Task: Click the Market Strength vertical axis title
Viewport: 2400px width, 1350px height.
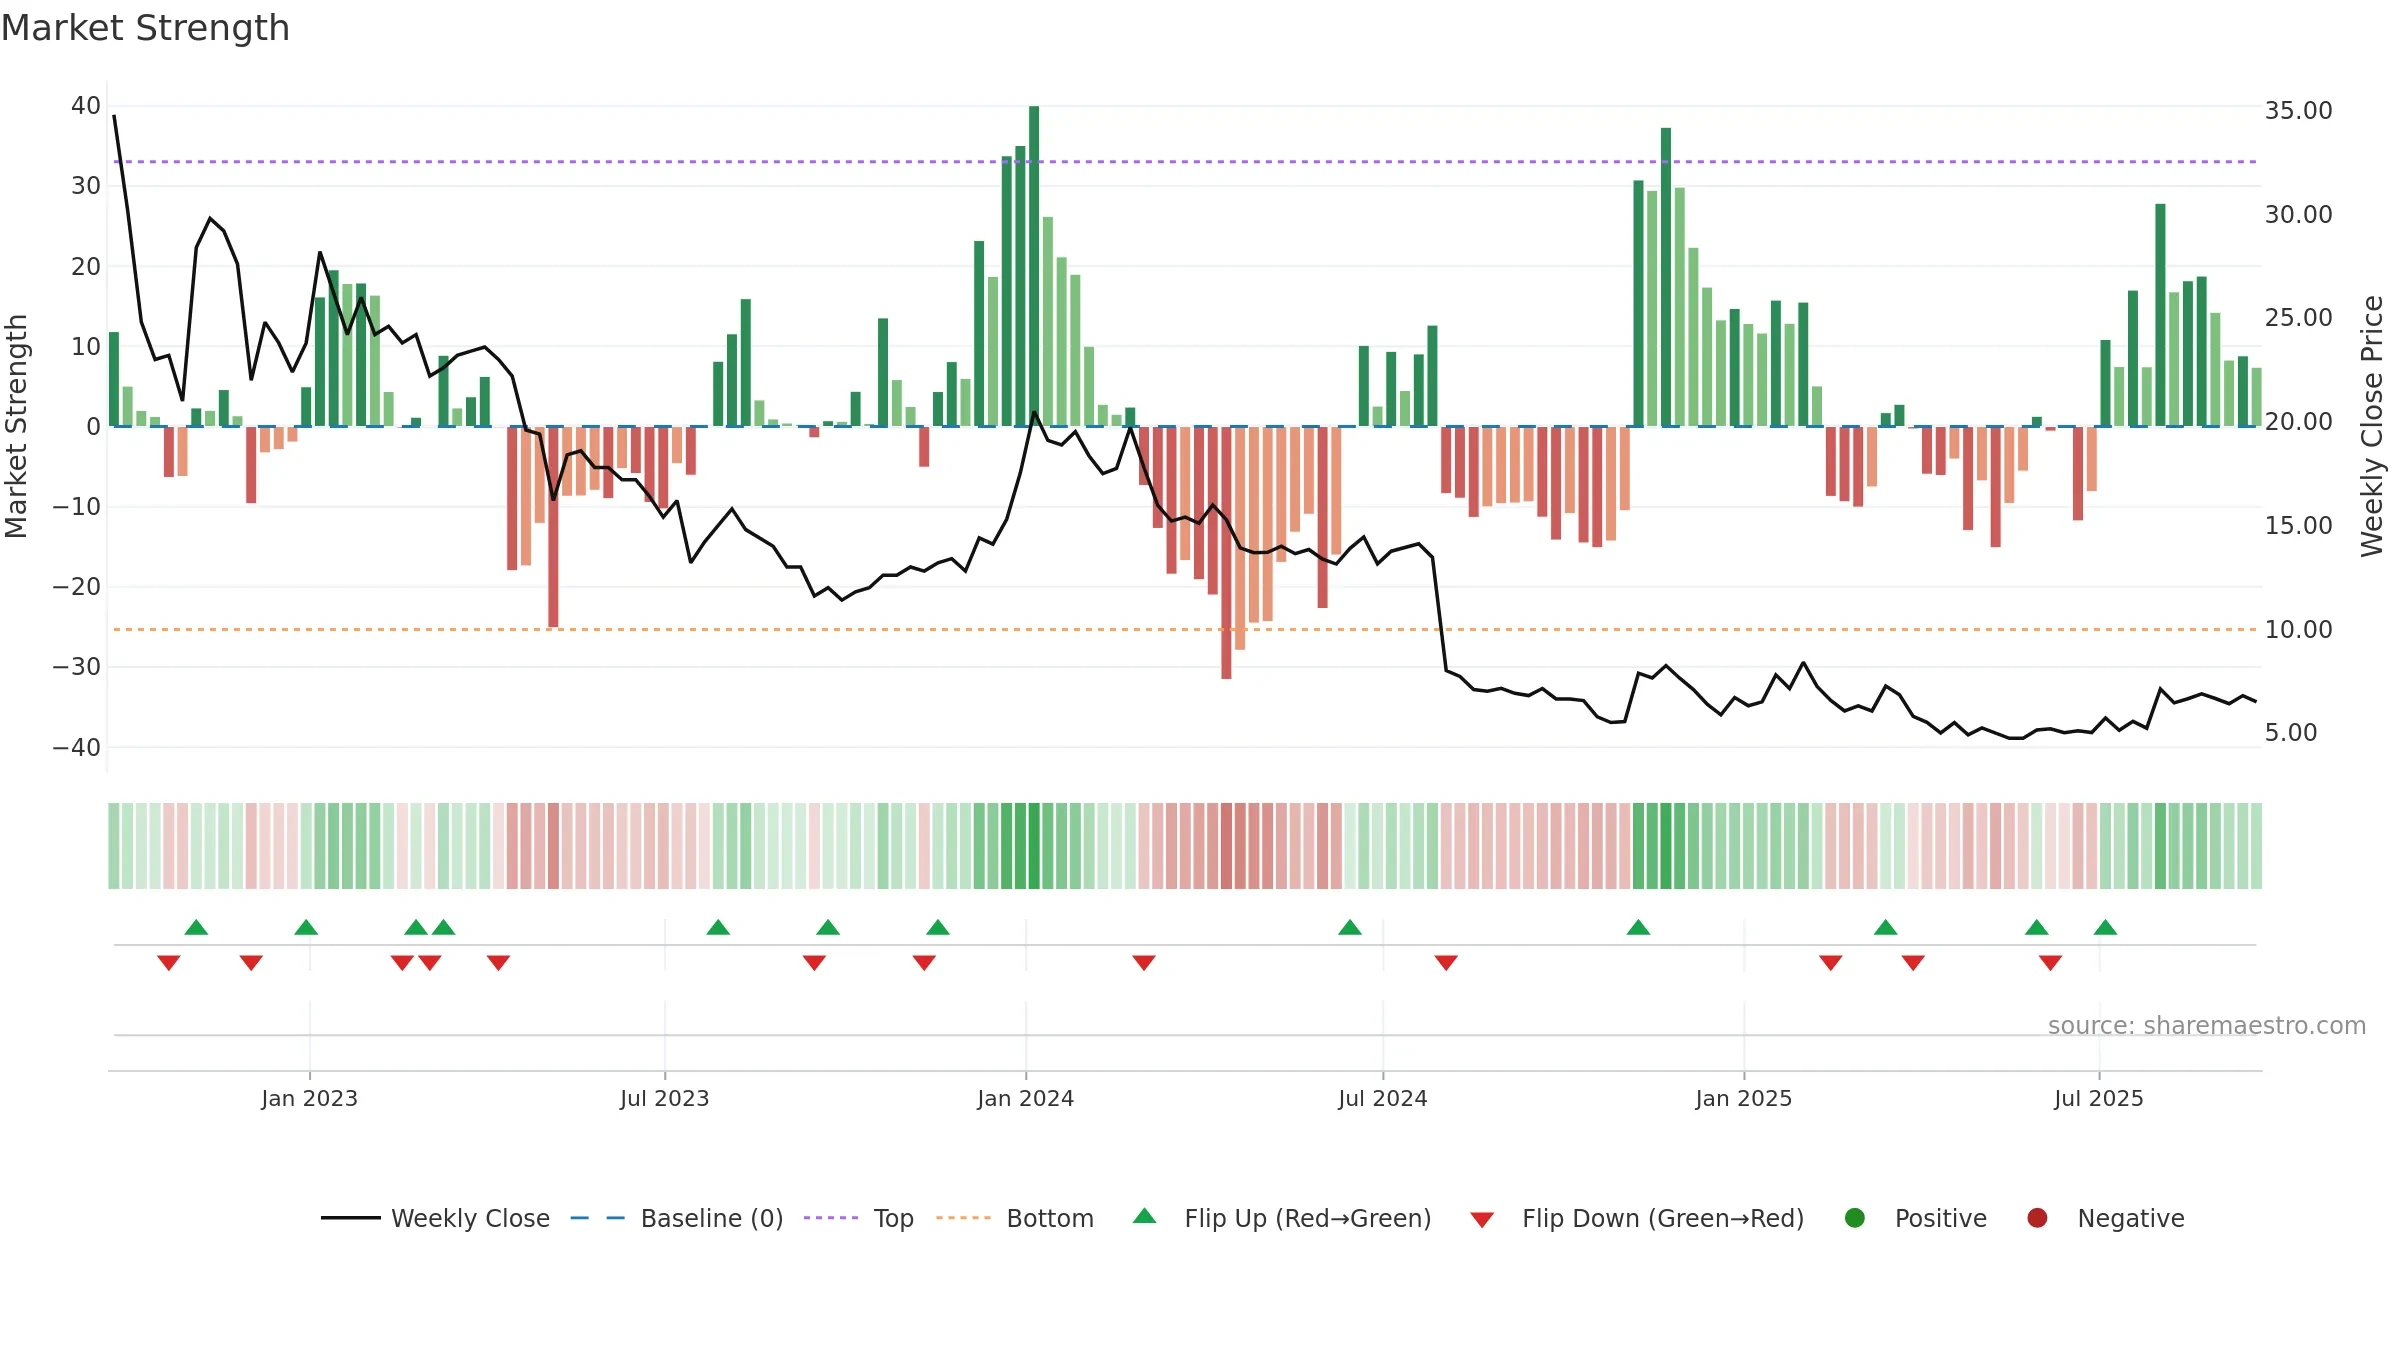Action: (16, 426)
